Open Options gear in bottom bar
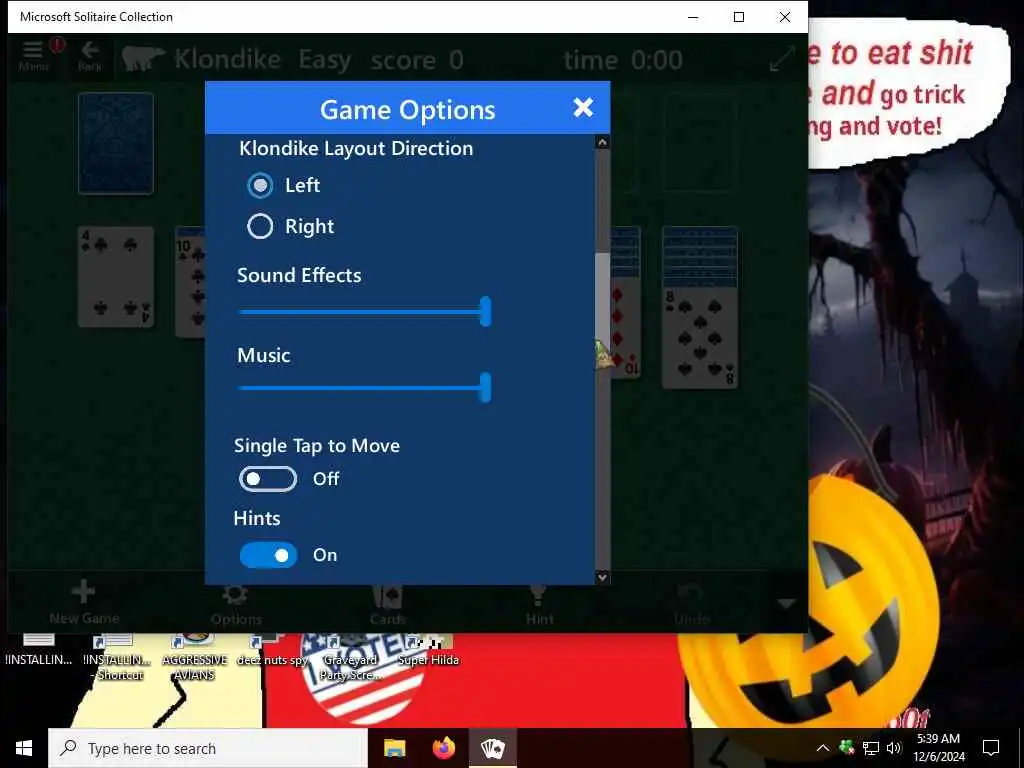This screenshot has height=768, width=1024. pyautogui.click(x=236, y=603)
